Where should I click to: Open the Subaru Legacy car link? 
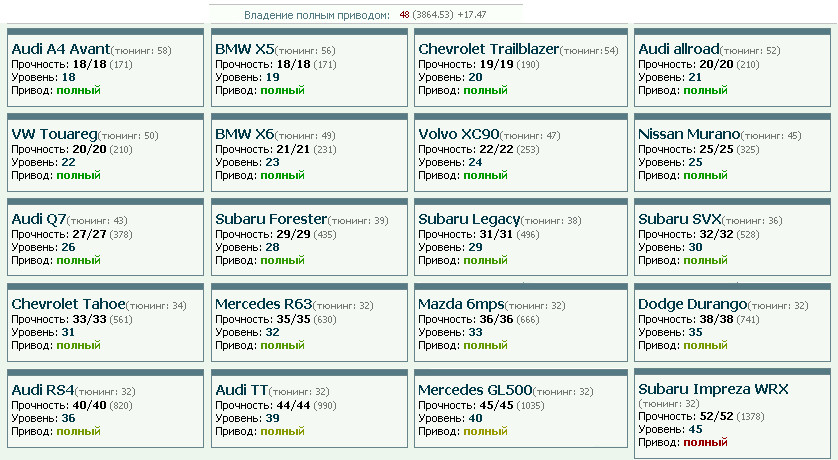click(469, 219)
